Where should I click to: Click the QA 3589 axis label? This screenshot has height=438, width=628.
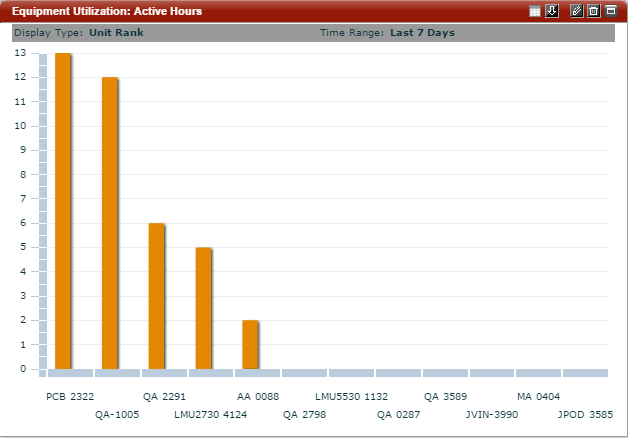point(445,397)
